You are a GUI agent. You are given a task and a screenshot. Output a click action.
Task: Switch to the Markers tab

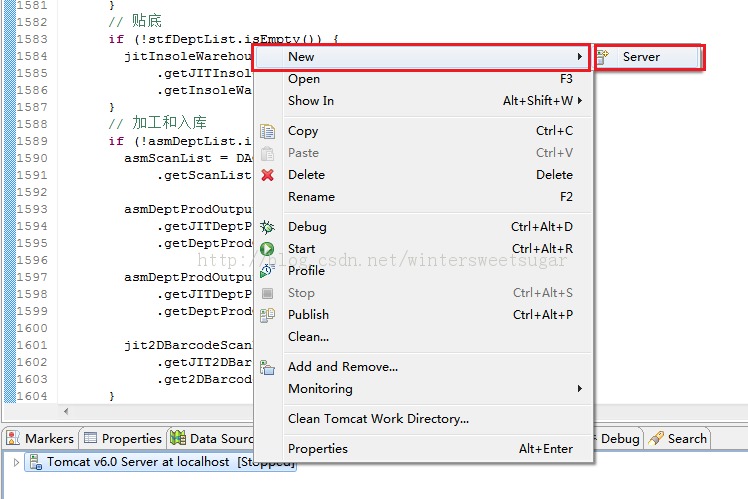[40, 438]
